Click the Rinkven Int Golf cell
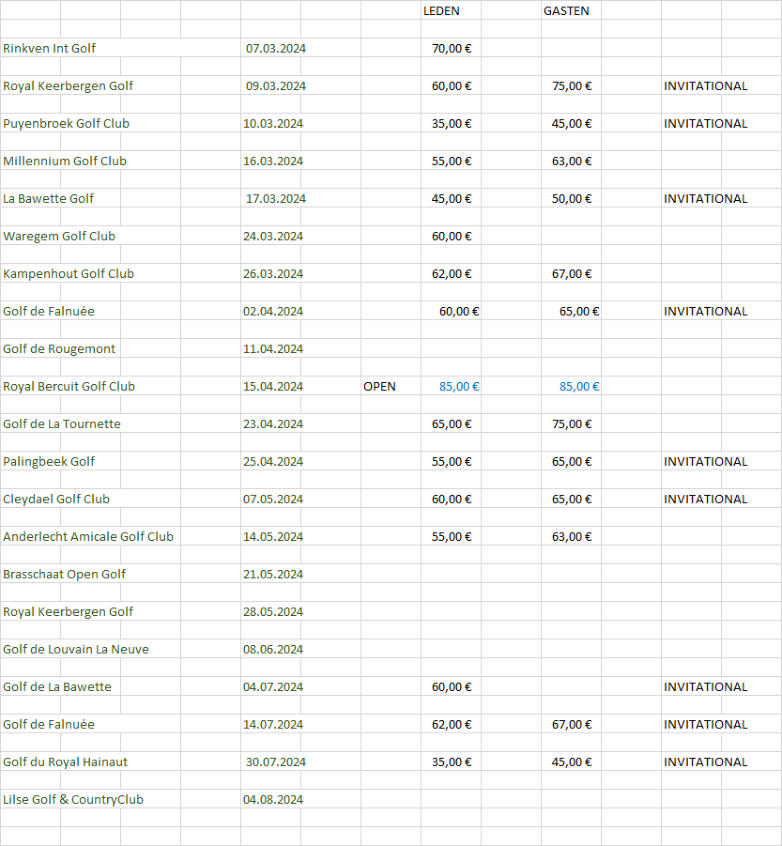Screen dimensions: 782x846 (49, 49)
